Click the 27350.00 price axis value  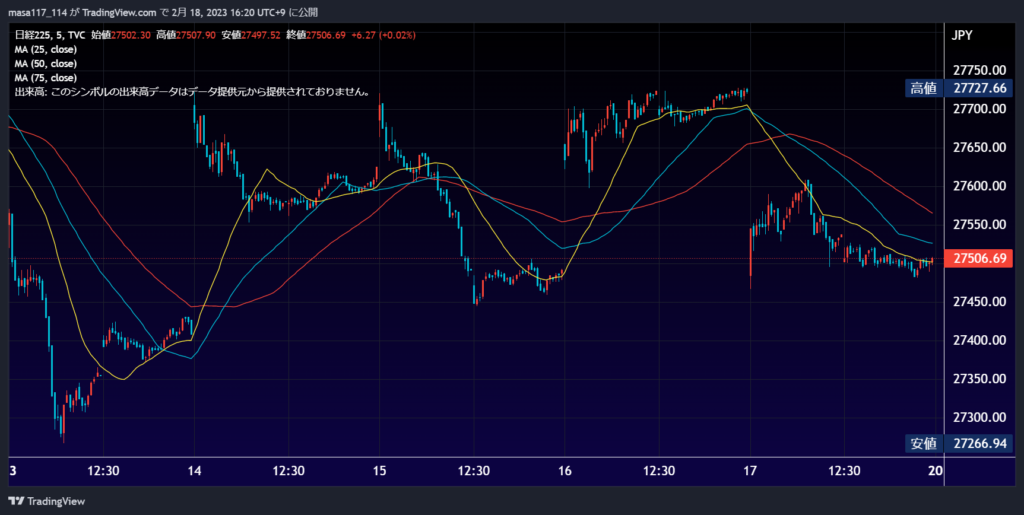tap(980, 379)
